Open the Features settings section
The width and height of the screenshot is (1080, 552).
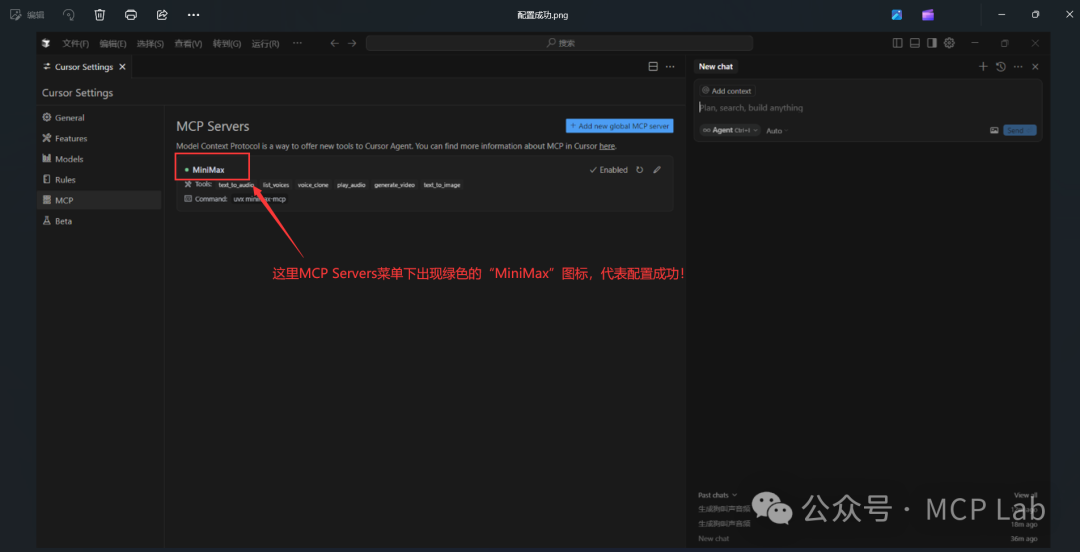click(x=99, y=139)
